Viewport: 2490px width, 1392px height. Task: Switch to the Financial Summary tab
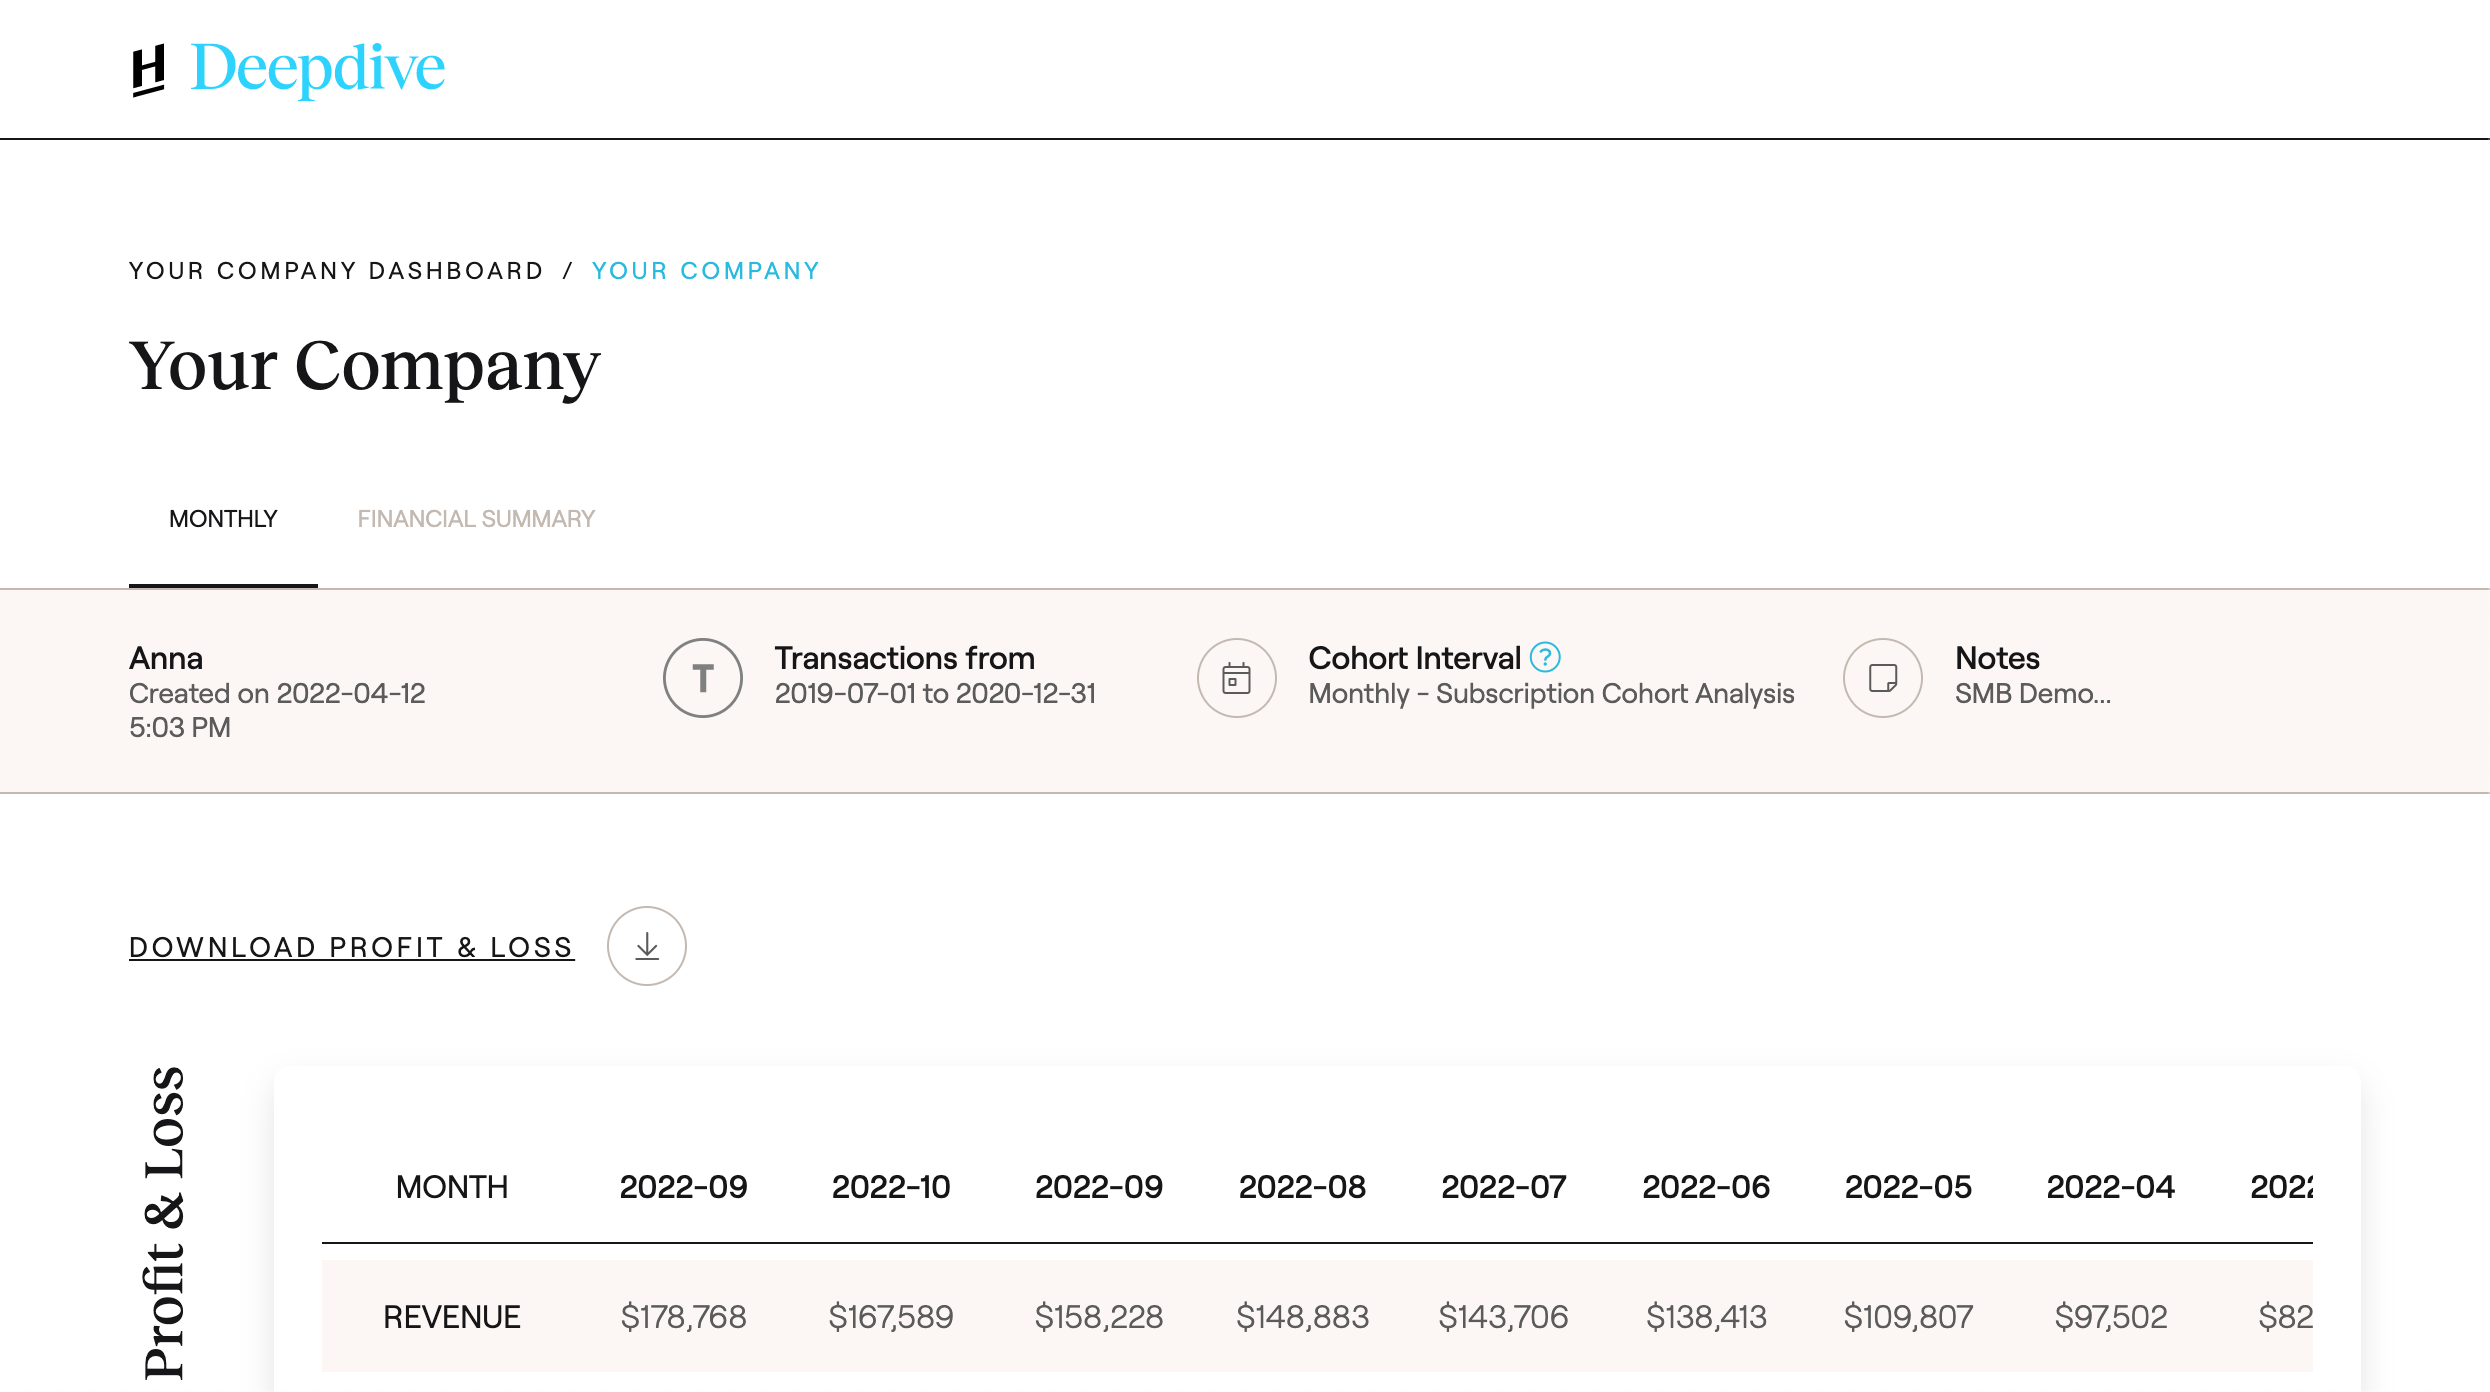[x=477, y=518]
